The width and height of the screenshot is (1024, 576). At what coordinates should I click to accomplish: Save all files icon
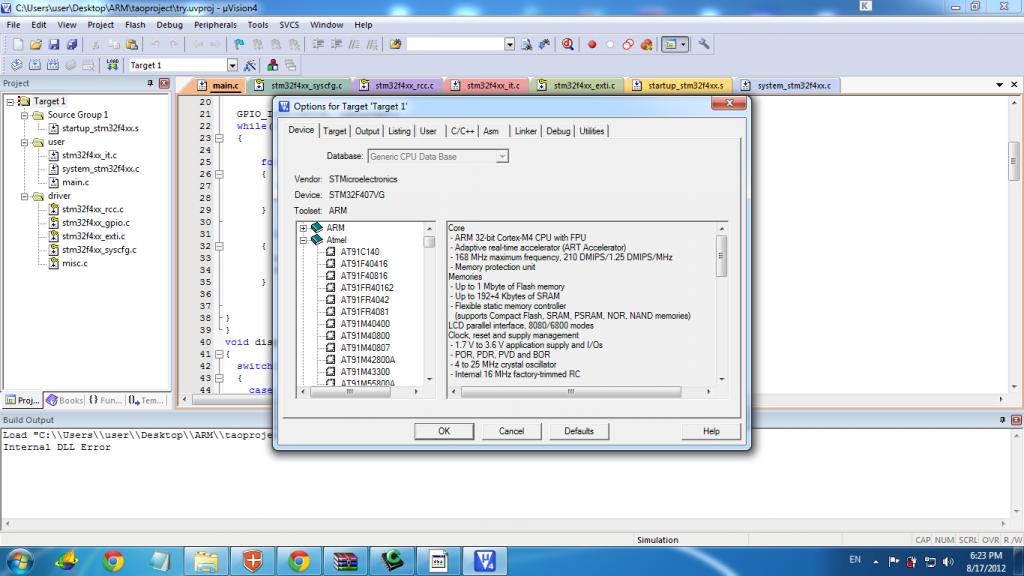pos(72,44)
